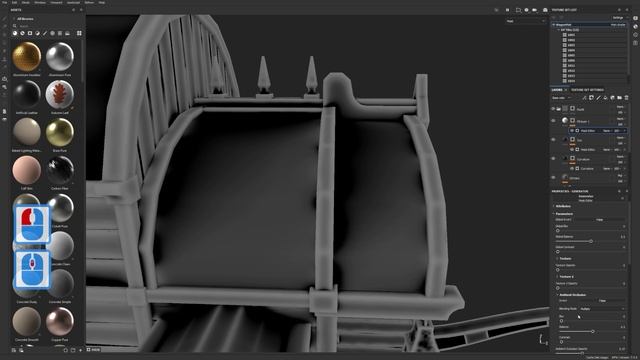Adjust Ambient Occlusion Balance slider handle

point(593,331)
